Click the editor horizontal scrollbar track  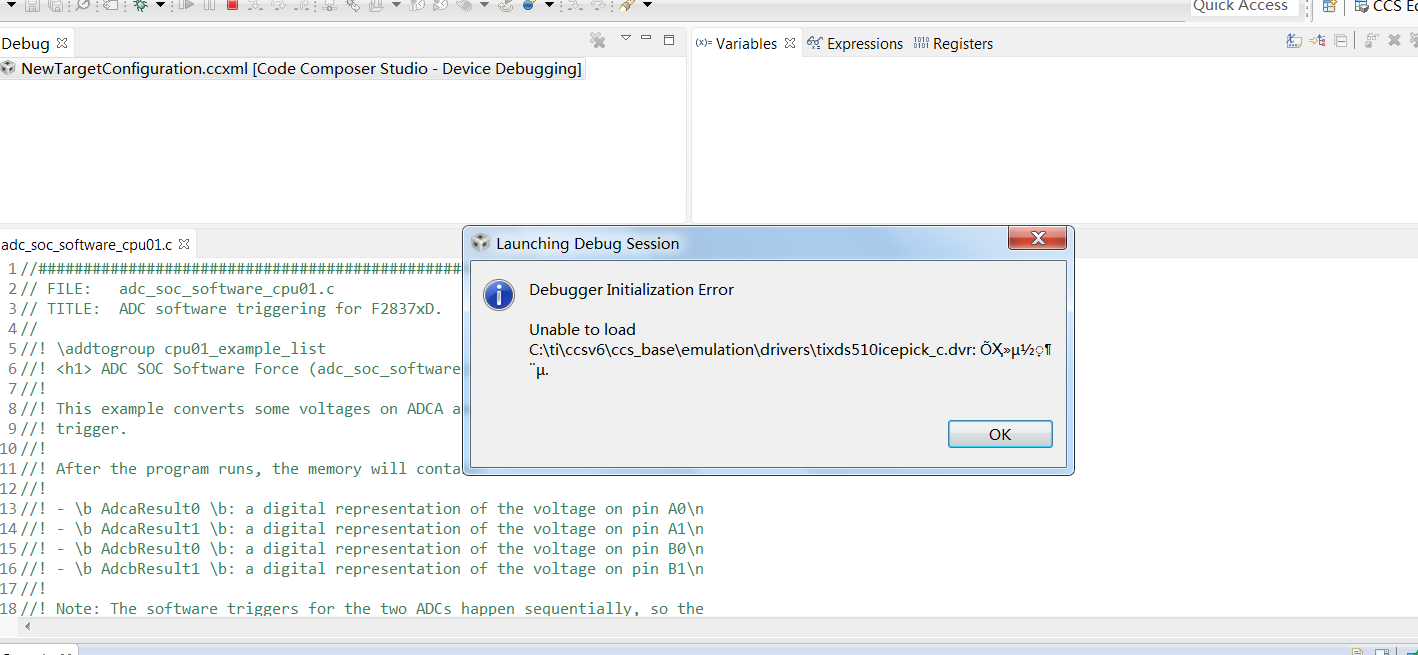720,627
